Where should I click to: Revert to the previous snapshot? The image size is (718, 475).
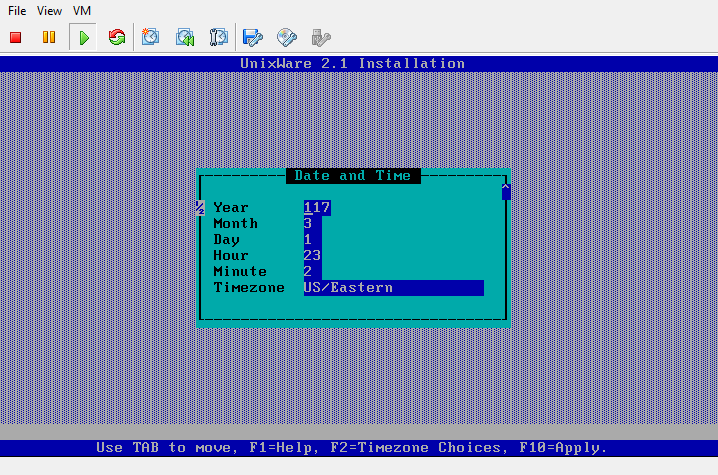[185, 37]
